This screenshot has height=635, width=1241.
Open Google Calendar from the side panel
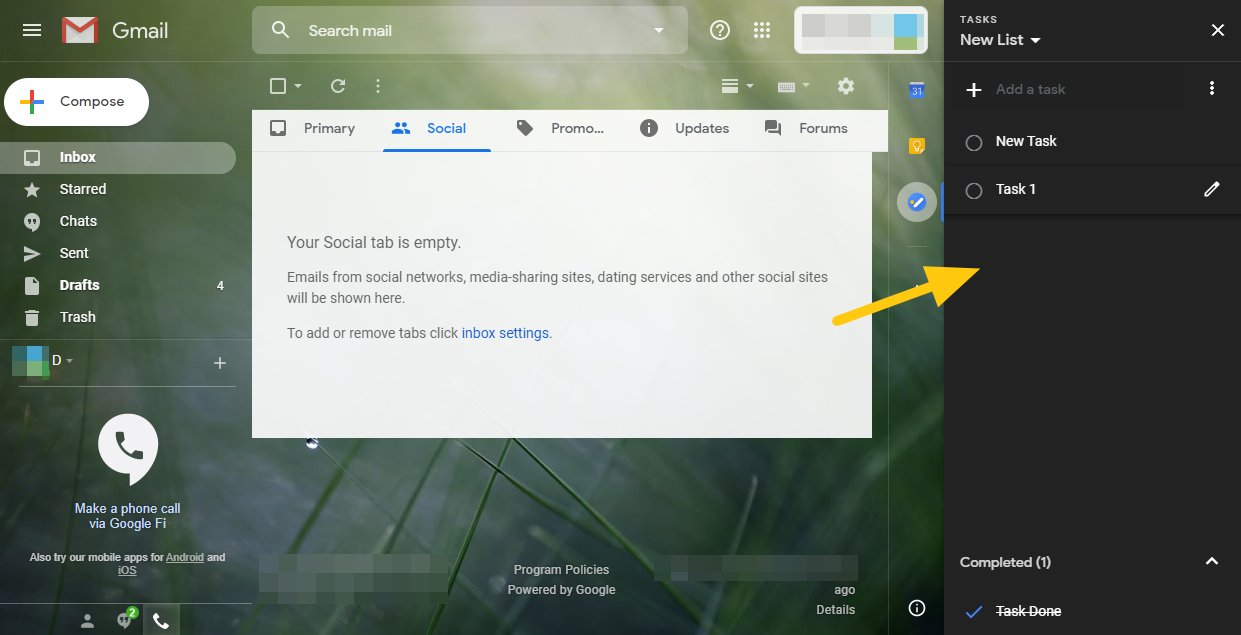916,90
